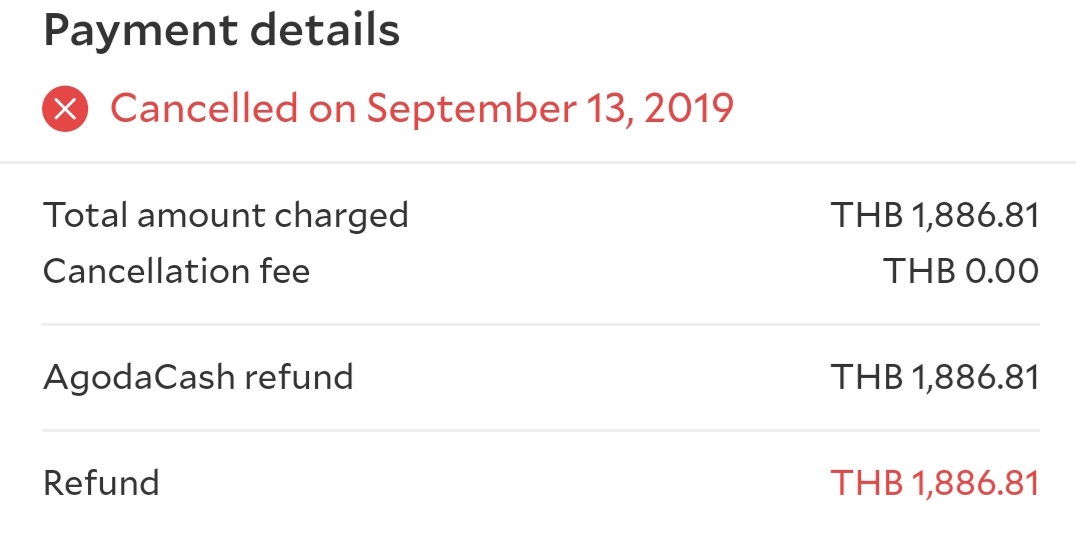Click the Cancelled on September 13, 2019 text
1076x535 pixels.
[422, 108]
